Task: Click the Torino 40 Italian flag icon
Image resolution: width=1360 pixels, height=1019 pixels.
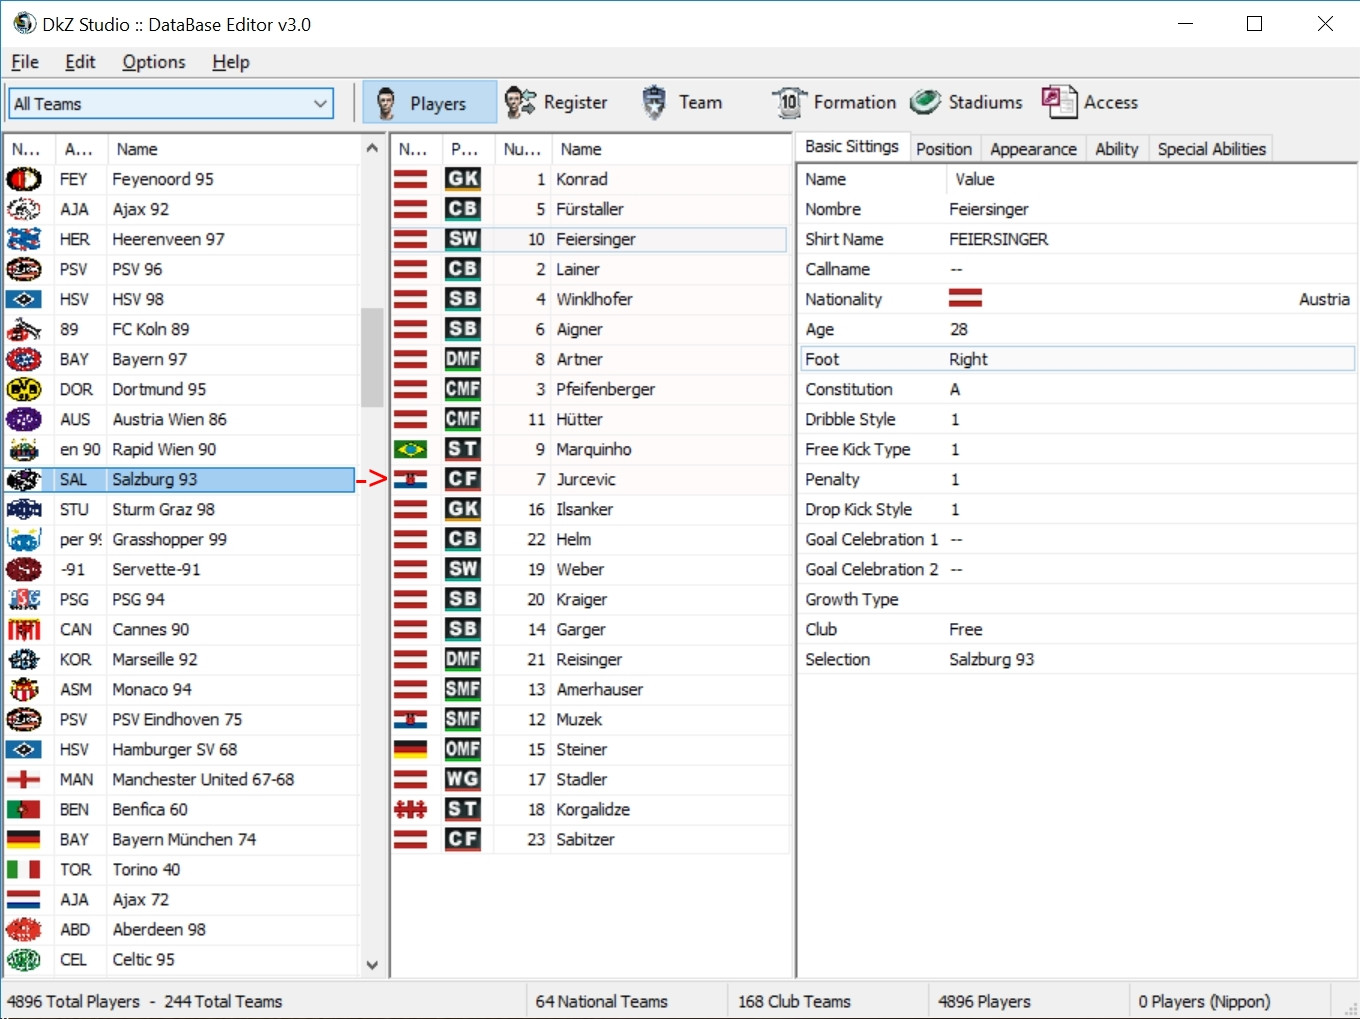Action: [24, 869]
